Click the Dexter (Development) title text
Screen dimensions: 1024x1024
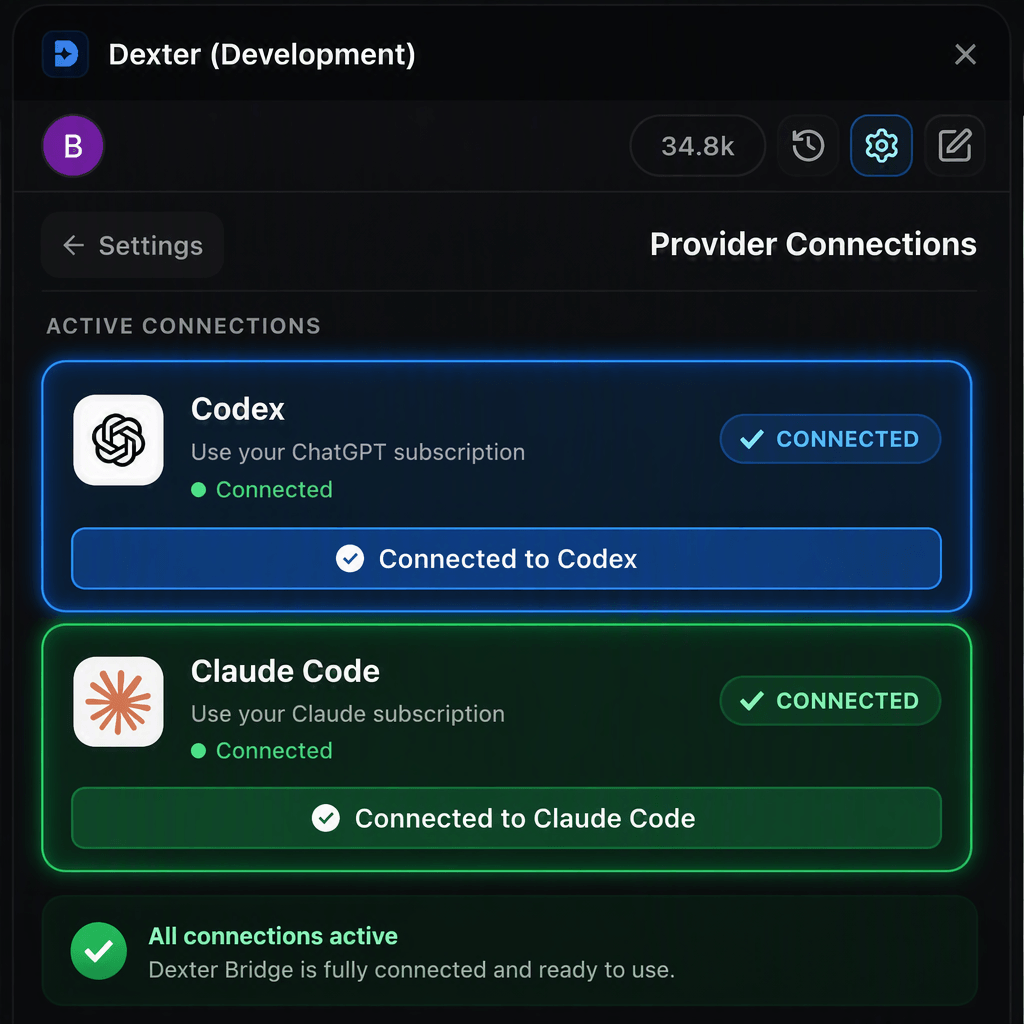262,54
